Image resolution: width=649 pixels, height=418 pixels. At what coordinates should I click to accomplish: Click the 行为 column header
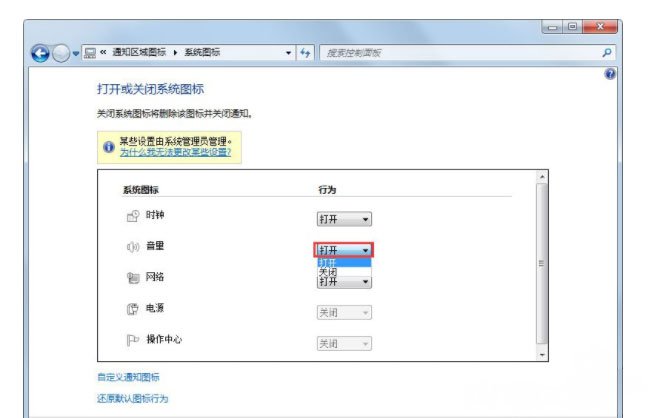(x=327, y=190)
